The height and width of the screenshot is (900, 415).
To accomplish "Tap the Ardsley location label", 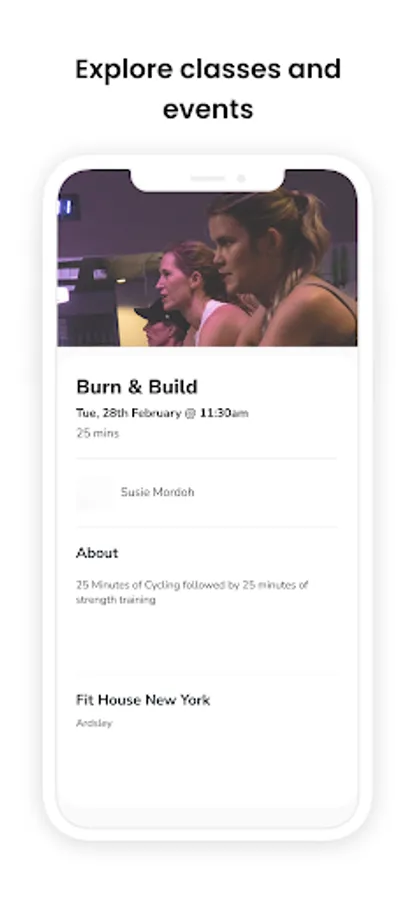I will pos(94,723).
